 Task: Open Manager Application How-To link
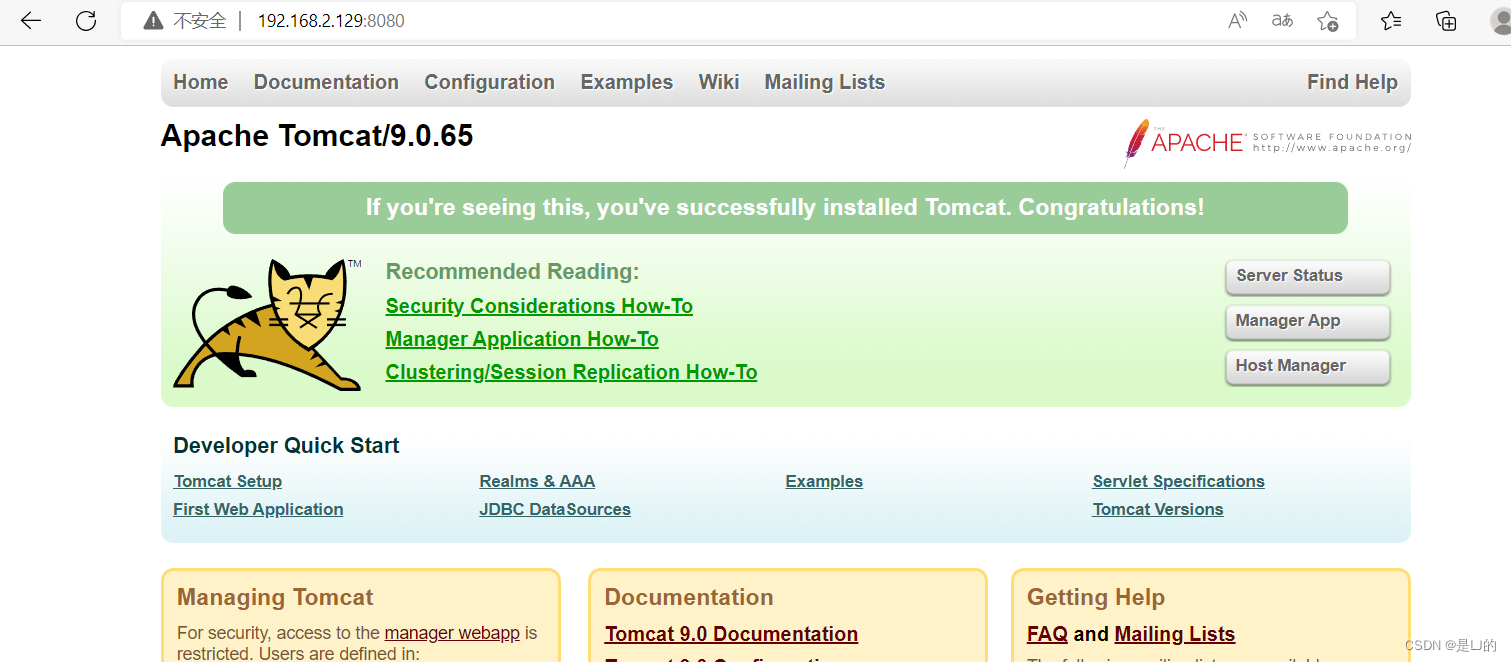(522, 339)
